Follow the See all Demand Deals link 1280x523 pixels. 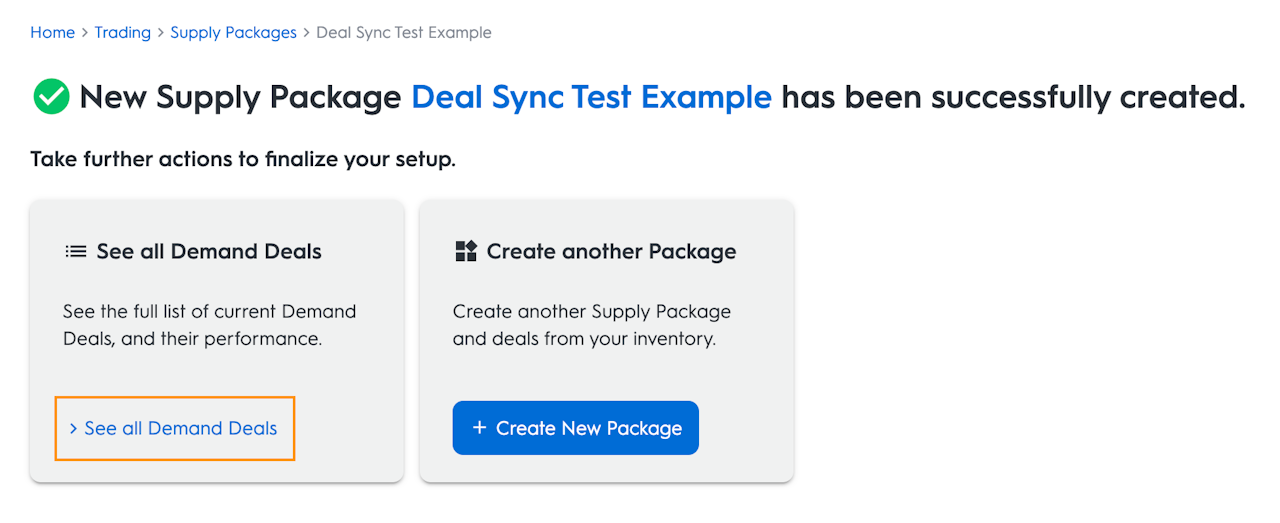[x=180, y=428]
